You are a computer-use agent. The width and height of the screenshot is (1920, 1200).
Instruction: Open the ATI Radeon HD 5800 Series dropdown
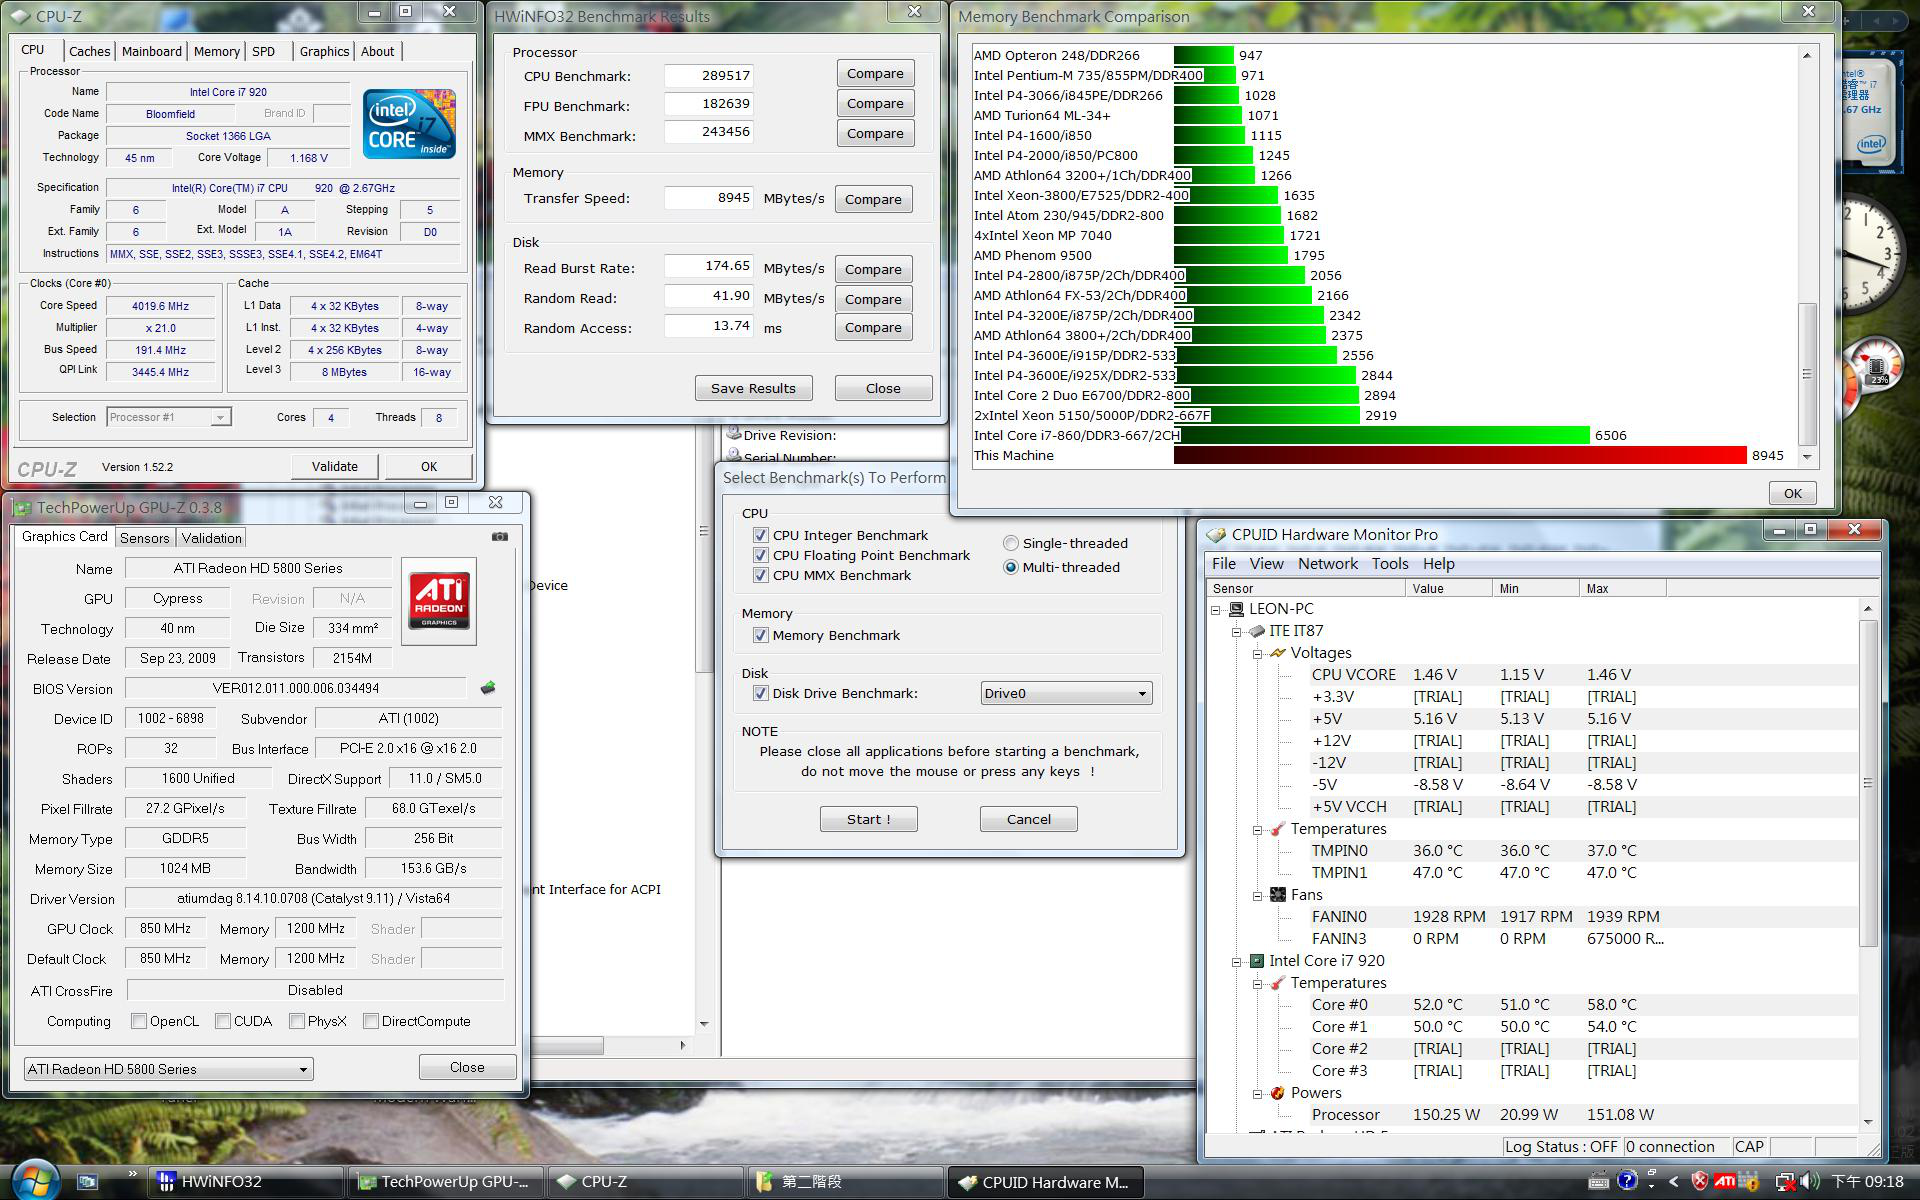pyautogui.click(x=168, y=1069)
